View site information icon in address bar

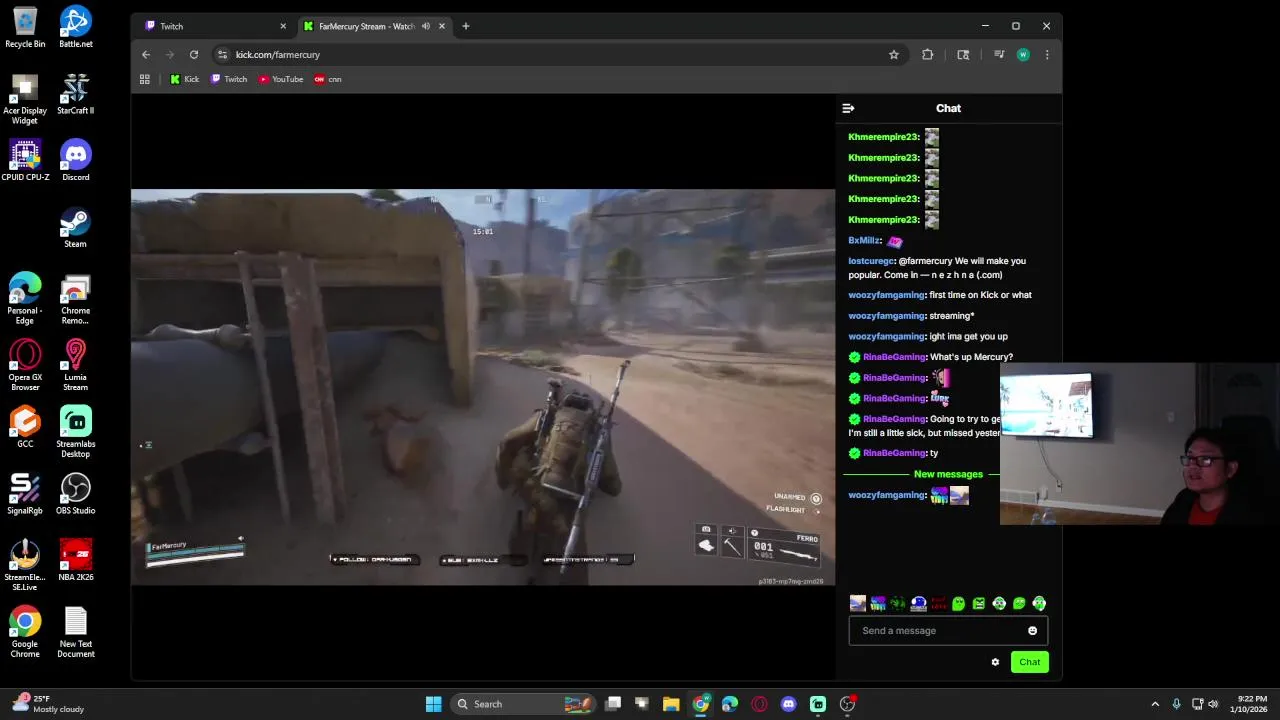point(222,54)
